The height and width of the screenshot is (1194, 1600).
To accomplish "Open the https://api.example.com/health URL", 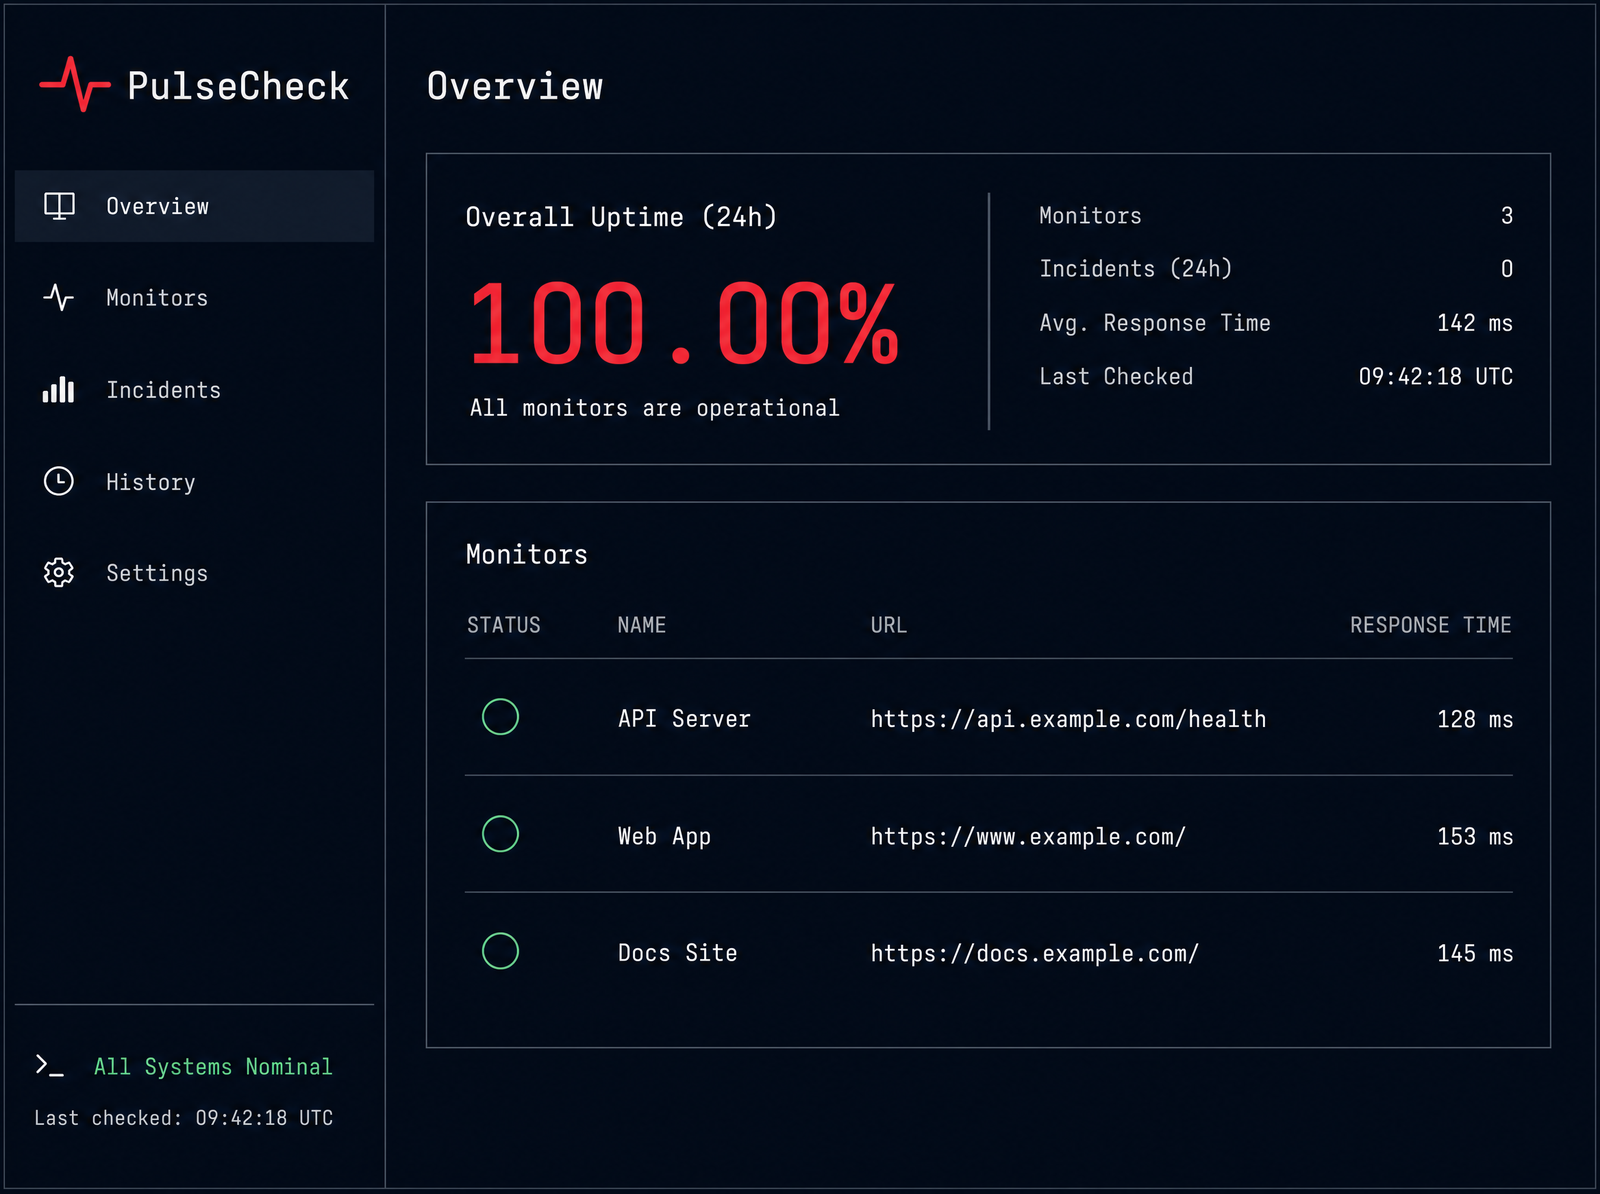I will pos(1068,719).
